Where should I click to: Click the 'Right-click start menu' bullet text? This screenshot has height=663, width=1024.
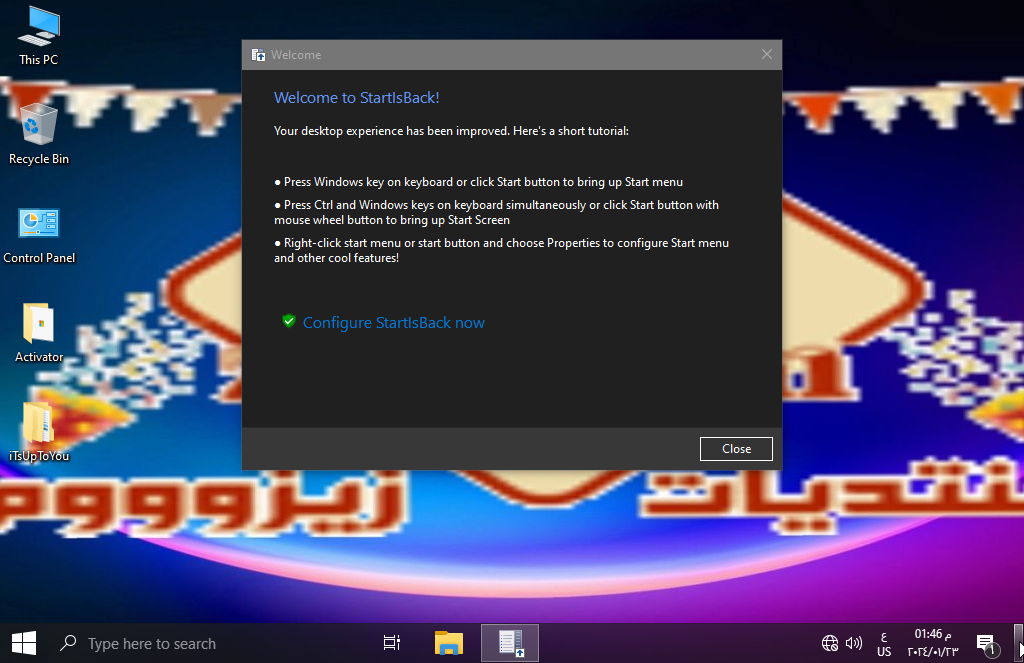point(502,250)
